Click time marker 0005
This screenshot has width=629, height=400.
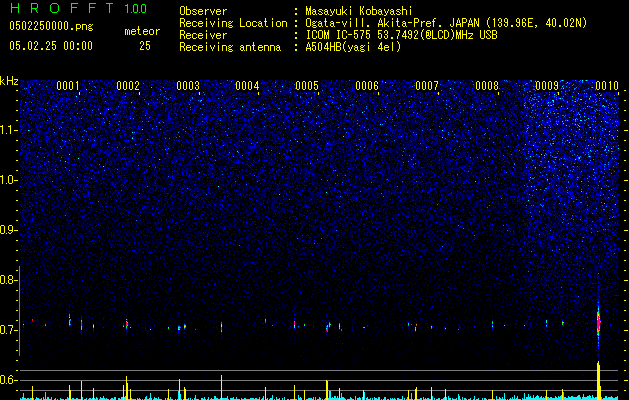click(307, 86)
